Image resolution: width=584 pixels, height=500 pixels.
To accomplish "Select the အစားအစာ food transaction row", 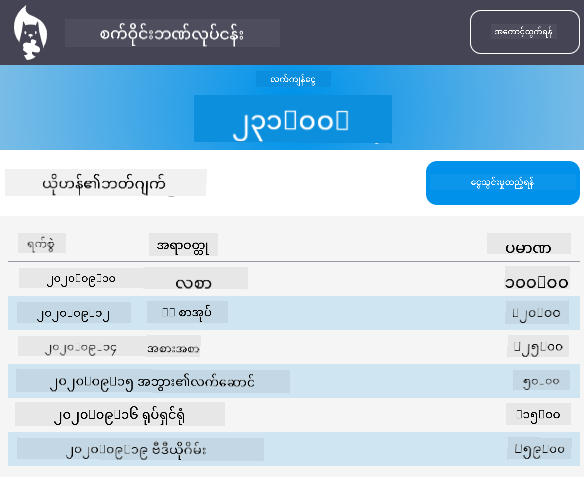I will tap(293, 347).
